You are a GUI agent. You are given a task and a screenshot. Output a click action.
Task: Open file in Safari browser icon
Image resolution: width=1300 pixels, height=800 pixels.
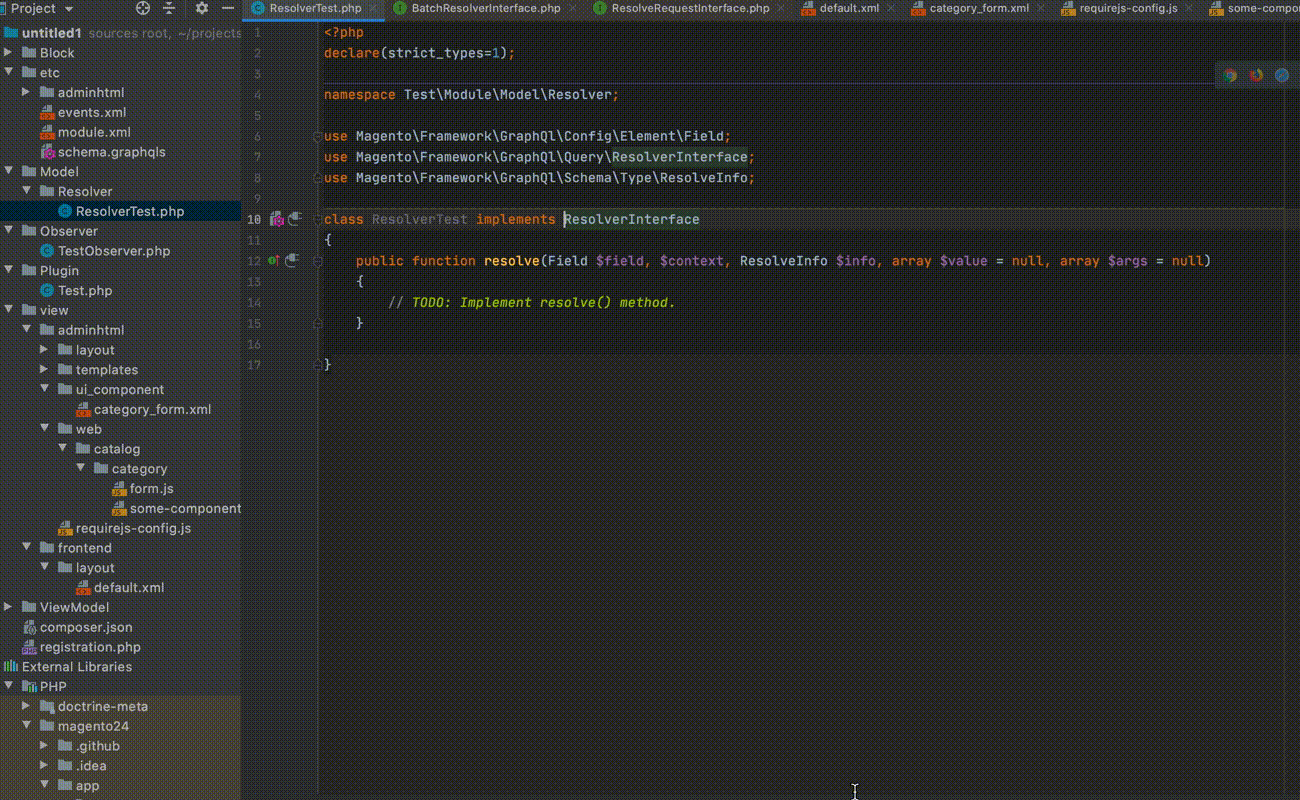point(1282,75)
